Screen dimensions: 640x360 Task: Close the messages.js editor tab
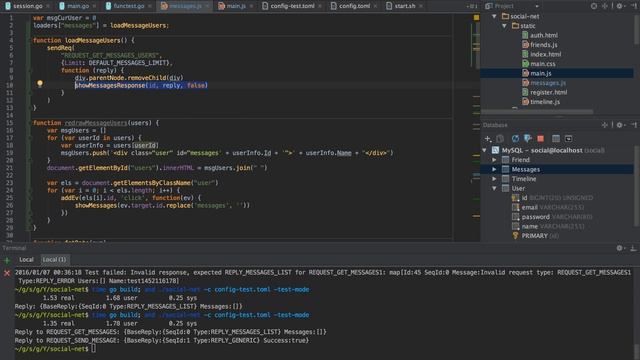[207, 6]
